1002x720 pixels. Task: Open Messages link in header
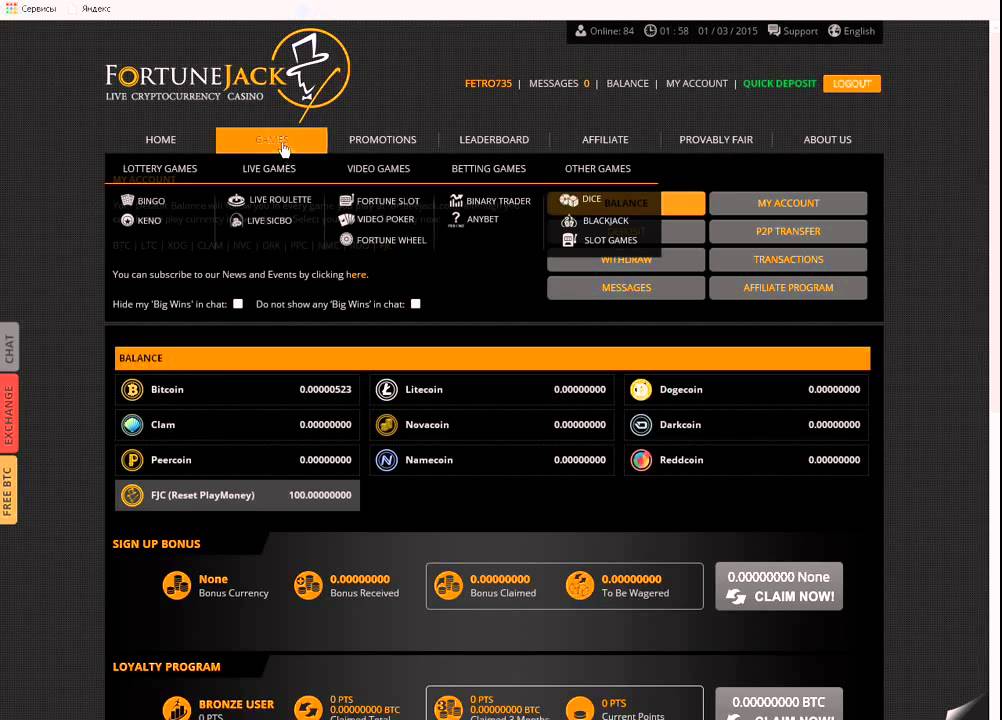pos(559,84)
